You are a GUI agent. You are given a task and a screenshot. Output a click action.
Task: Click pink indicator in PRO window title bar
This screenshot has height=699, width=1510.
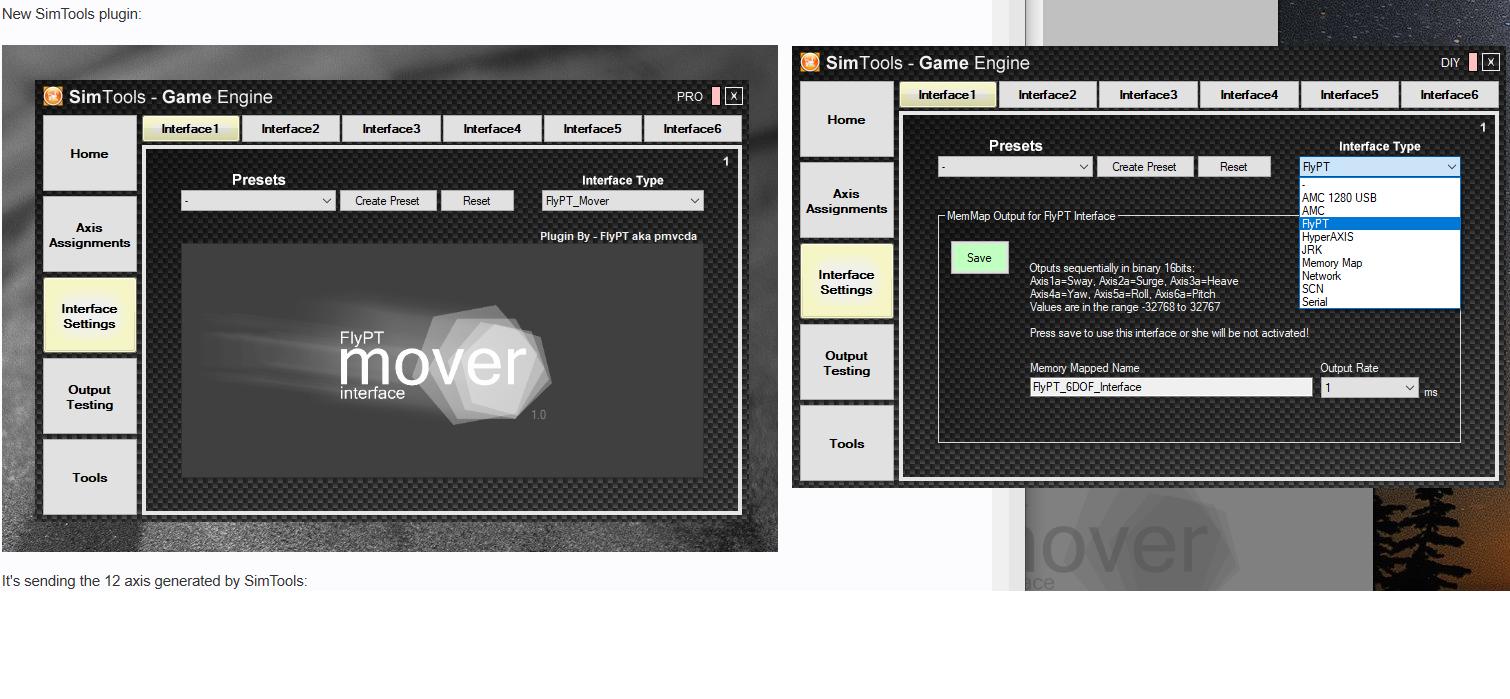click(x=716, y=96)
